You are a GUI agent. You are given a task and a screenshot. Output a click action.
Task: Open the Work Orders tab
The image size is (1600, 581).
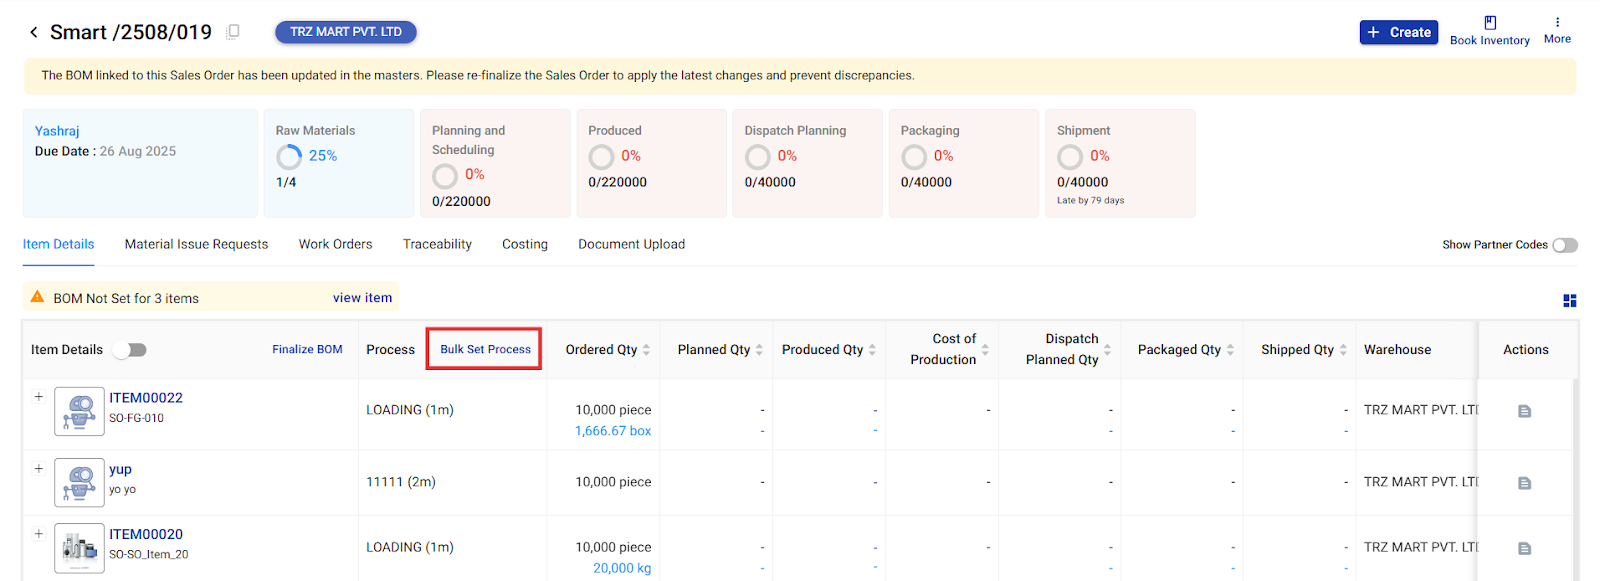tap(335, 244)
